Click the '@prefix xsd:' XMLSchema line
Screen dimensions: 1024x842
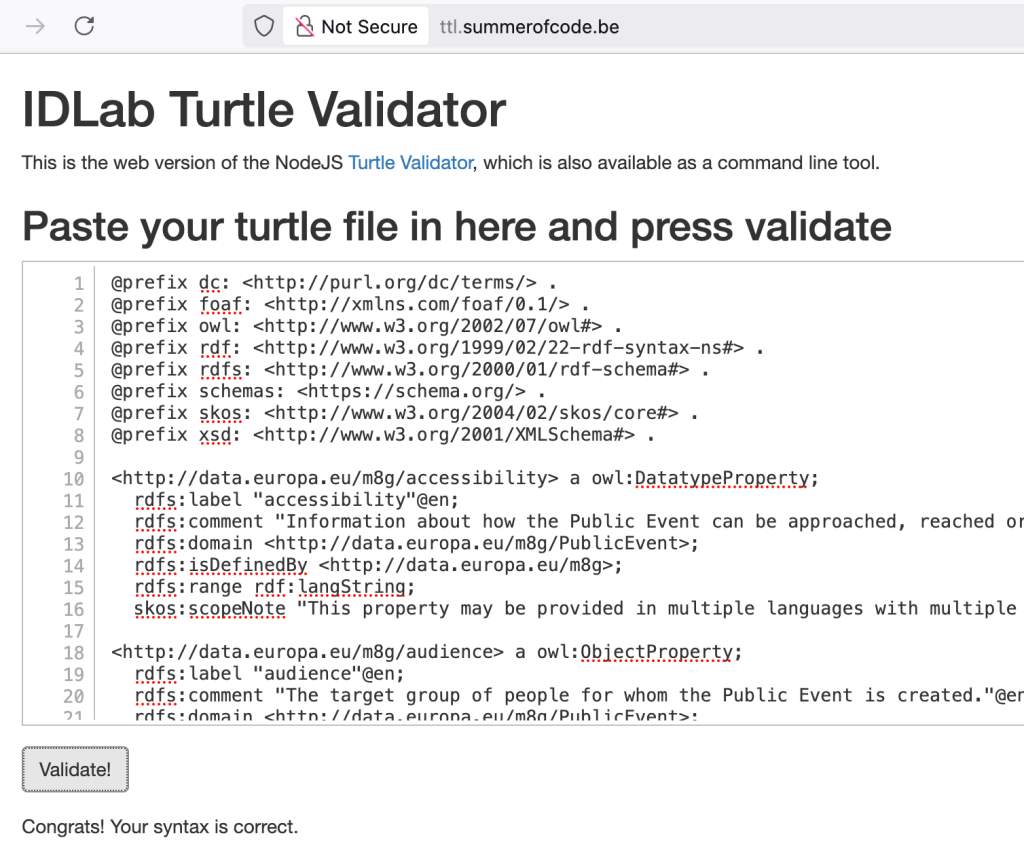tap(383, 434)
